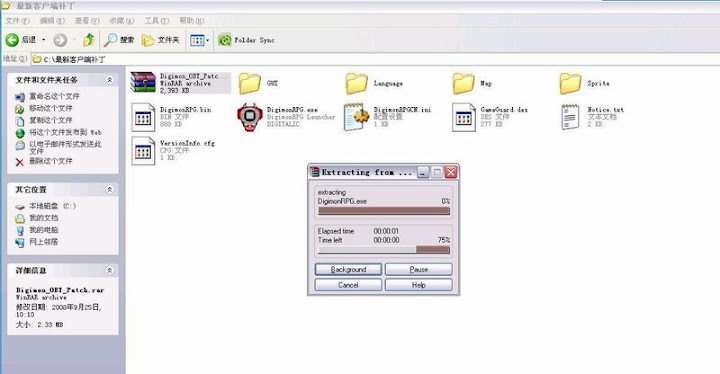Screen dimensions: 720x374
Task: Collapse the File and Folder Tasks panel
Action: point(110,80)
